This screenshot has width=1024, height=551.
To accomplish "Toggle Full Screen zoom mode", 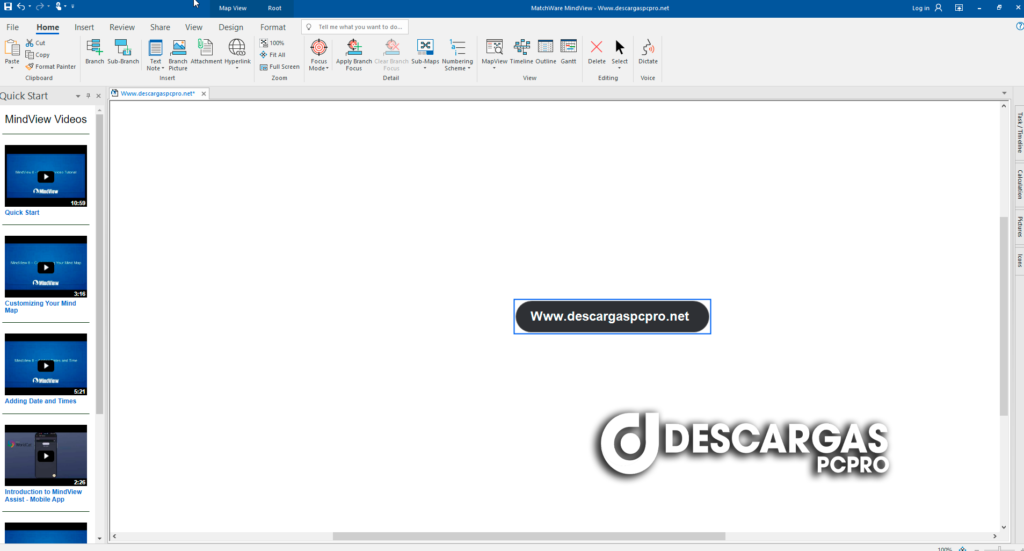I will (279, 67).
